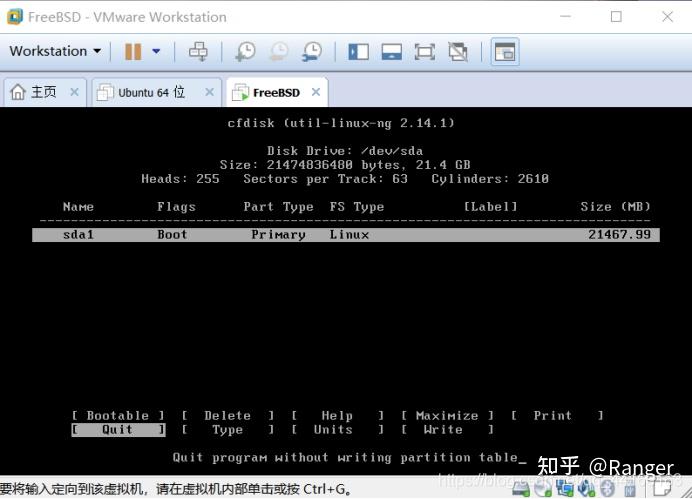Revert the virtual machine to its previous snapshot
692x499 pixels.
tap(279, 52)
